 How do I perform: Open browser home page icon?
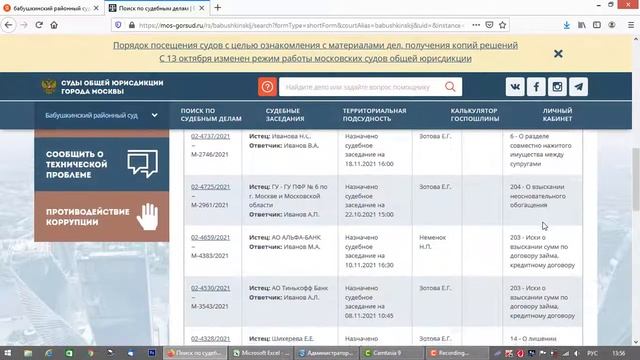54,25
